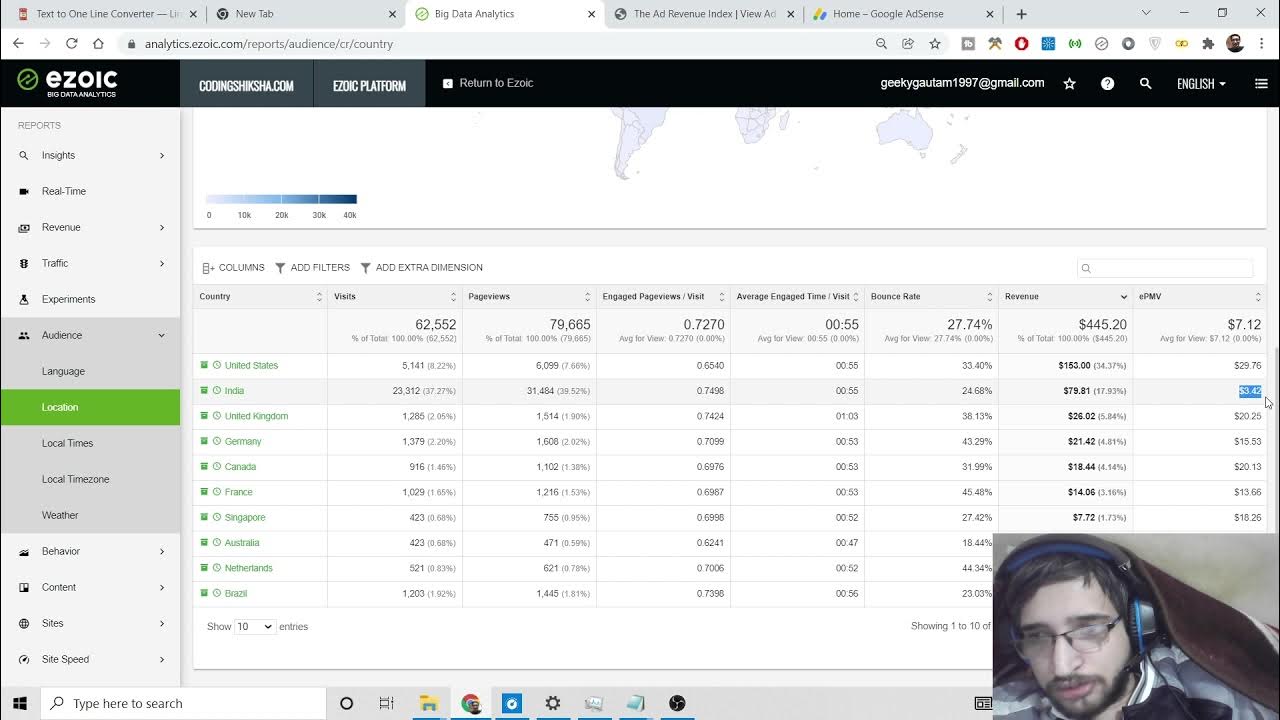Click the ADD FILTERS button
This screenshot has width=1280, height=720.
point(312,268)
